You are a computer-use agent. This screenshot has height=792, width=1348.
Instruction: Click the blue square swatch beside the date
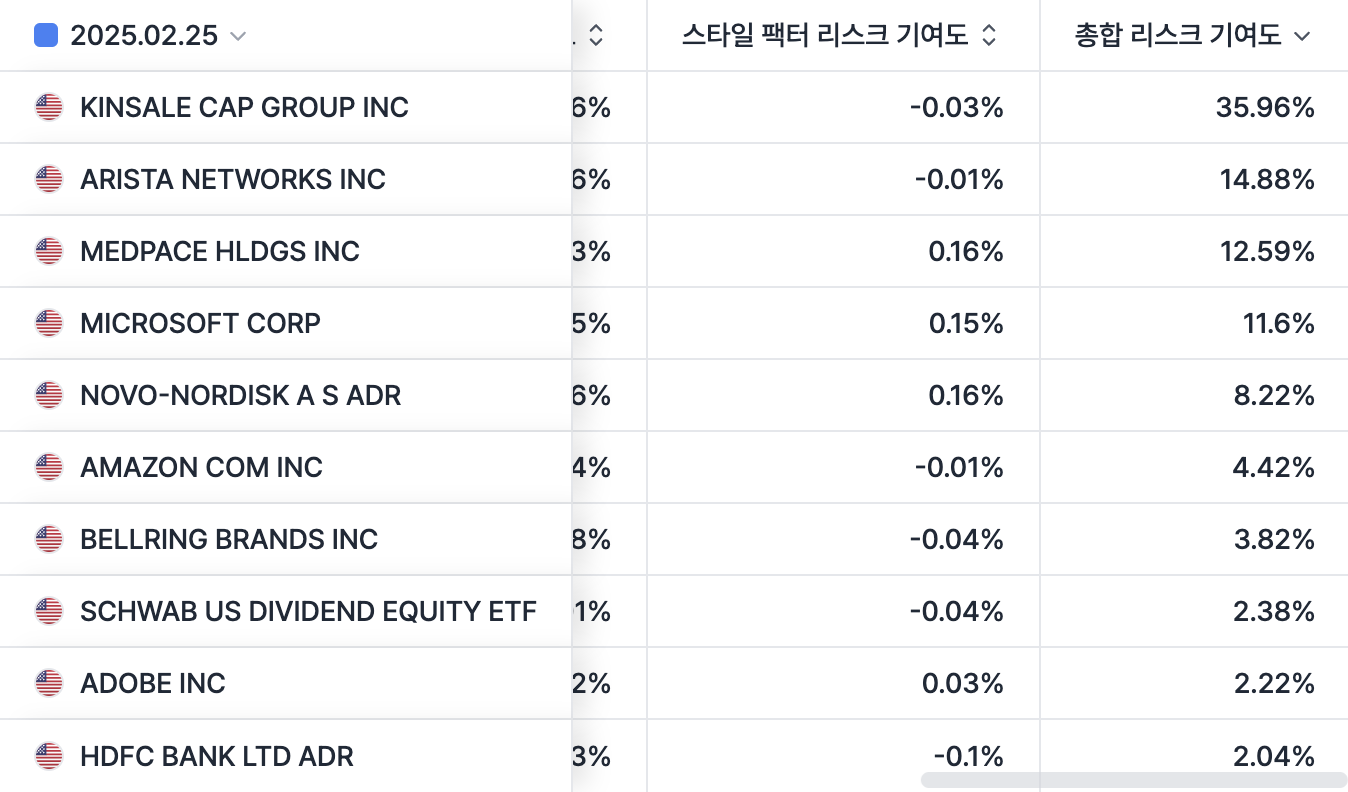pyautogui.click(x=45, y=36)
